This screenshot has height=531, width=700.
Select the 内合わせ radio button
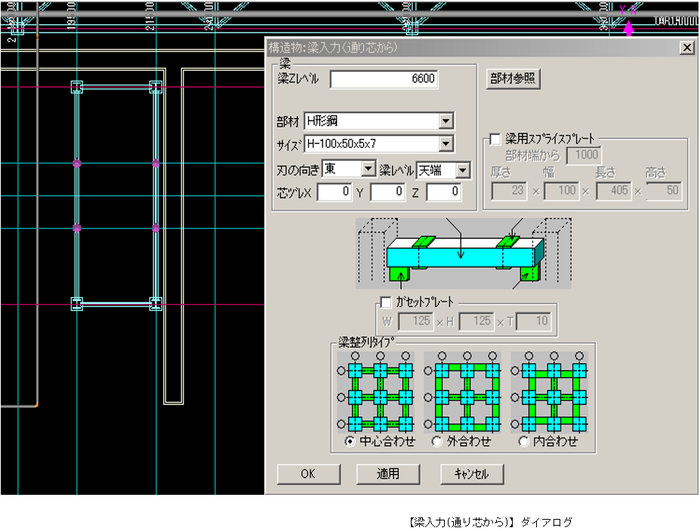coord(523,441)
